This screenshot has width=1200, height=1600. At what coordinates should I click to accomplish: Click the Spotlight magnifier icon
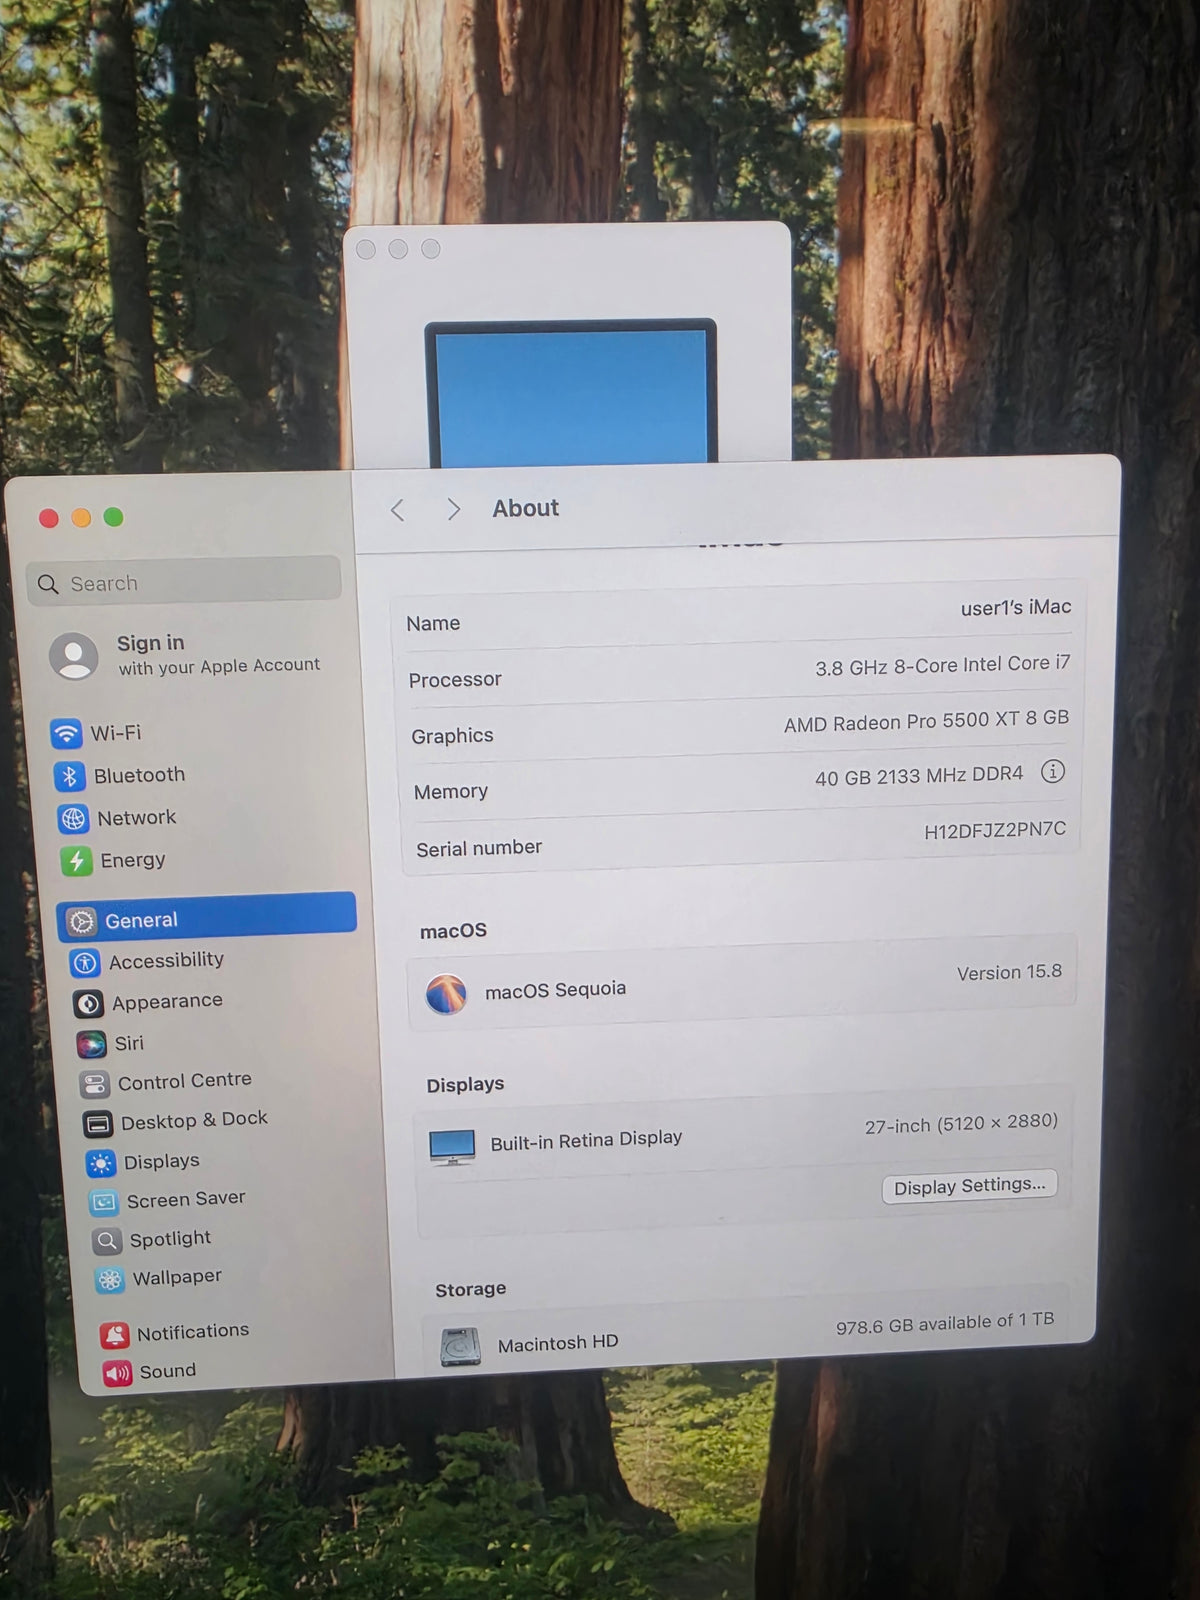[106, 1241]
